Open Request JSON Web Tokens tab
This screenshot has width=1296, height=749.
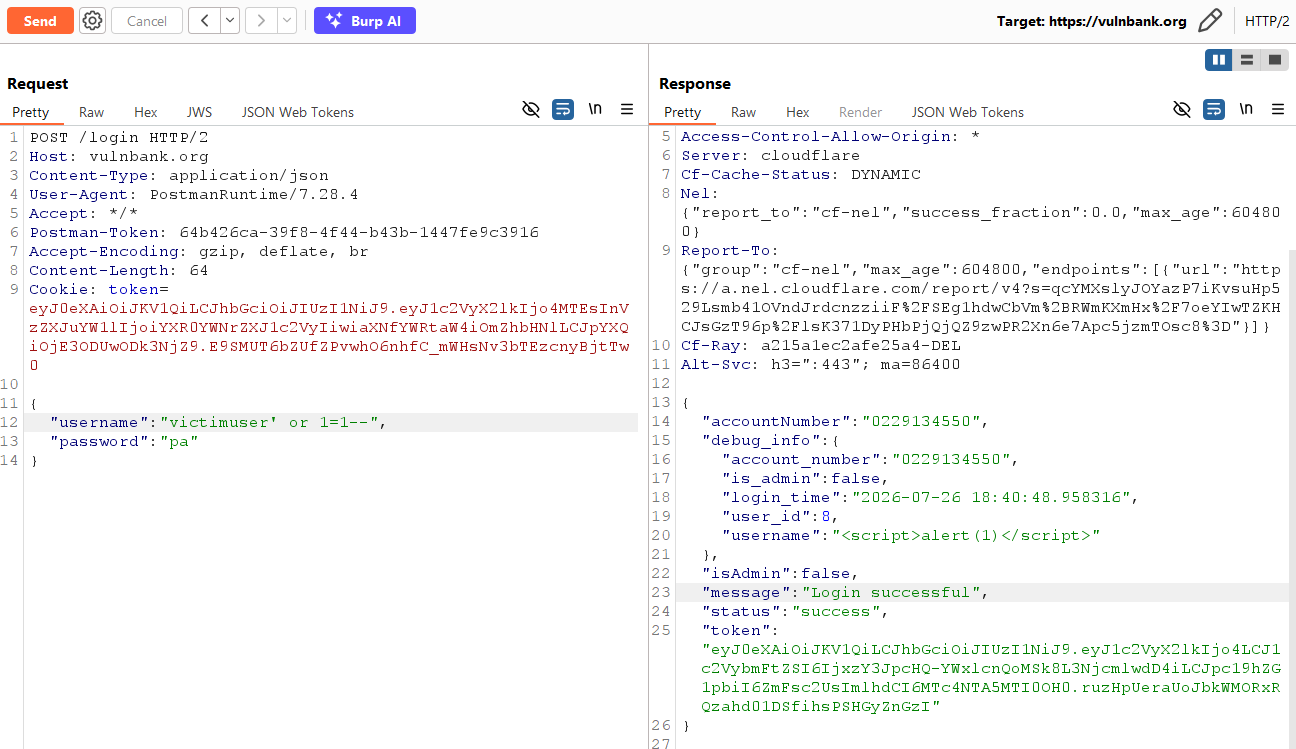click(298, 112)
